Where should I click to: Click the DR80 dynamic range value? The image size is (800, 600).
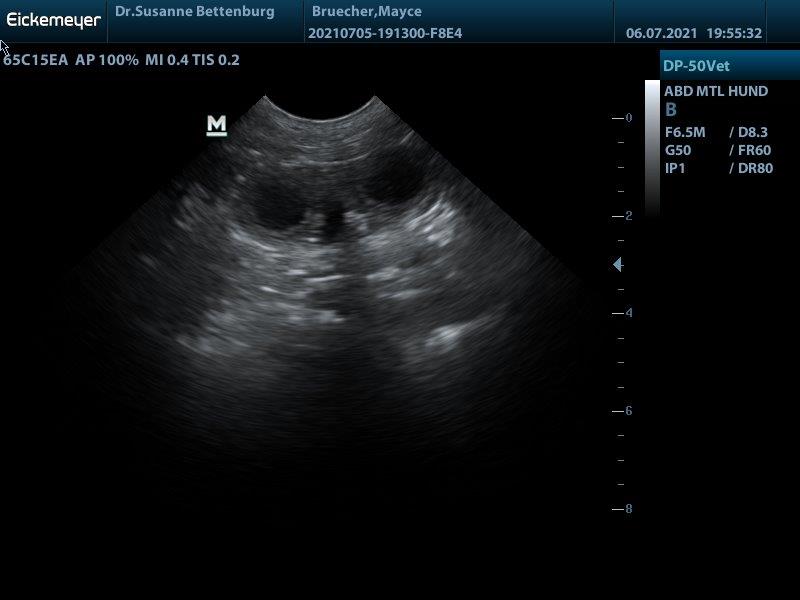point(751,168)
